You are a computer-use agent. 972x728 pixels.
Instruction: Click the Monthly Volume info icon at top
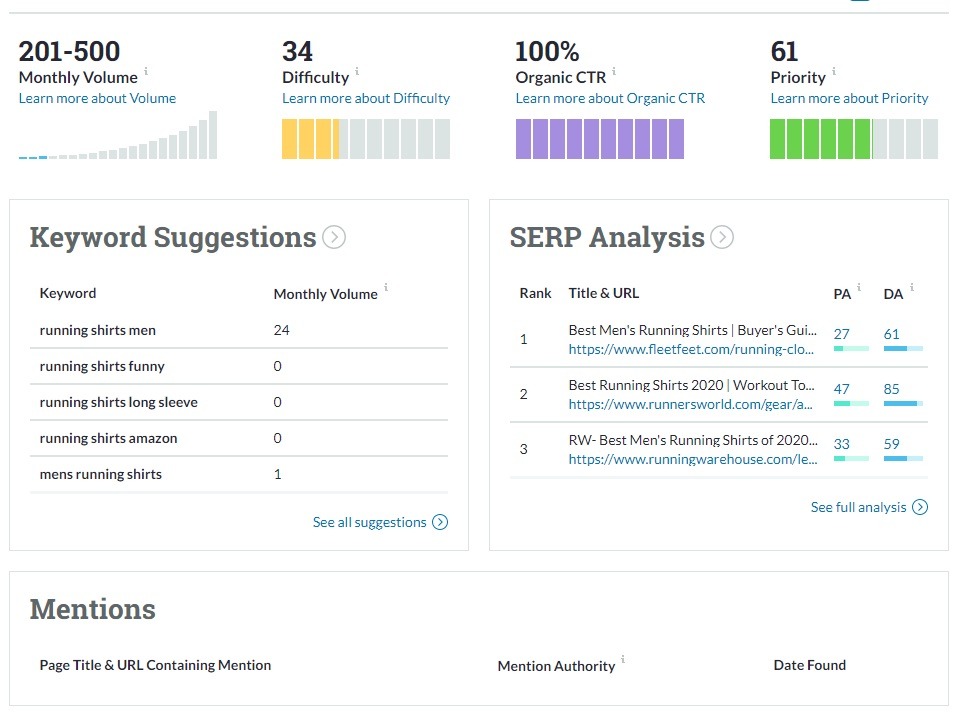pos(146,71)
